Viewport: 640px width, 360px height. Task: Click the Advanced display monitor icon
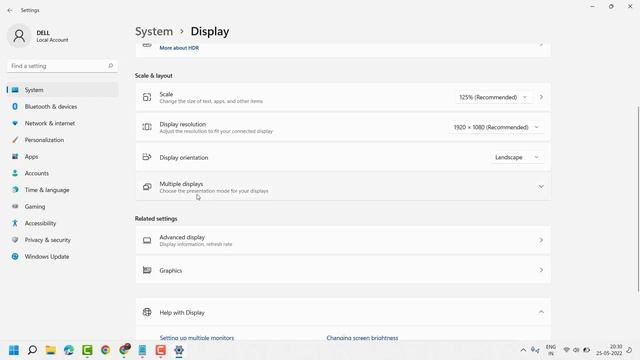[x=147, y=240]
